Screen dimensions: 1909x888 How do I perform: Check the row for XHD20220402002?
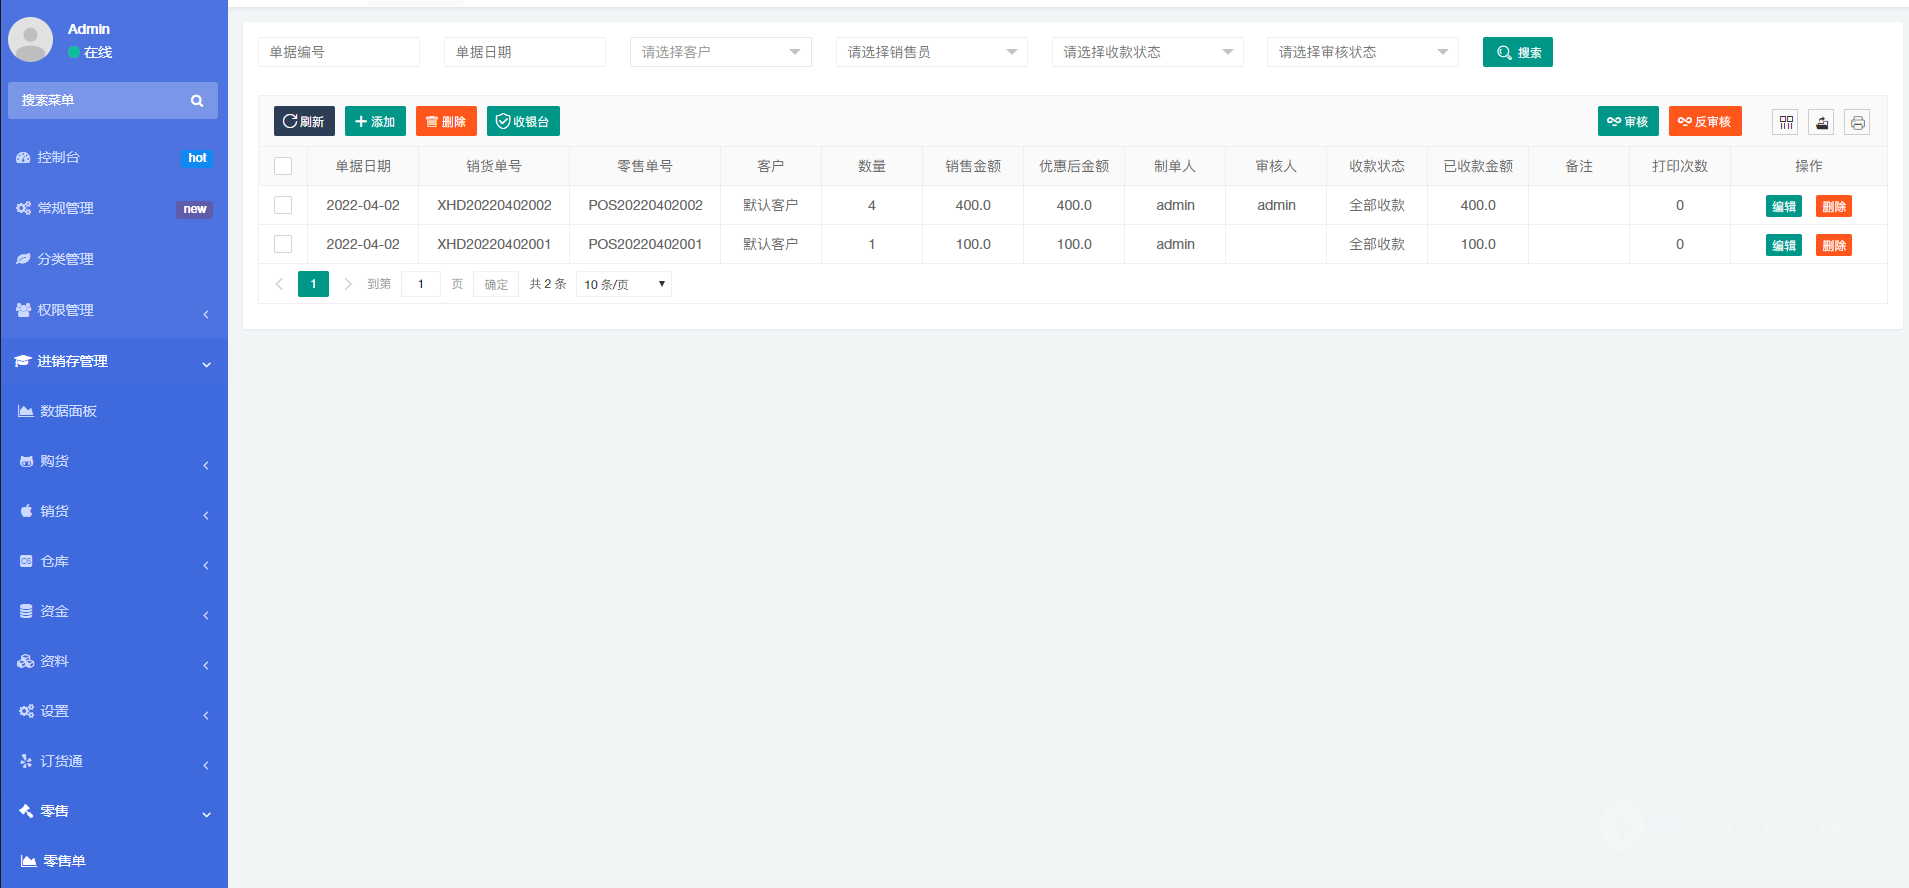(283, 205)
